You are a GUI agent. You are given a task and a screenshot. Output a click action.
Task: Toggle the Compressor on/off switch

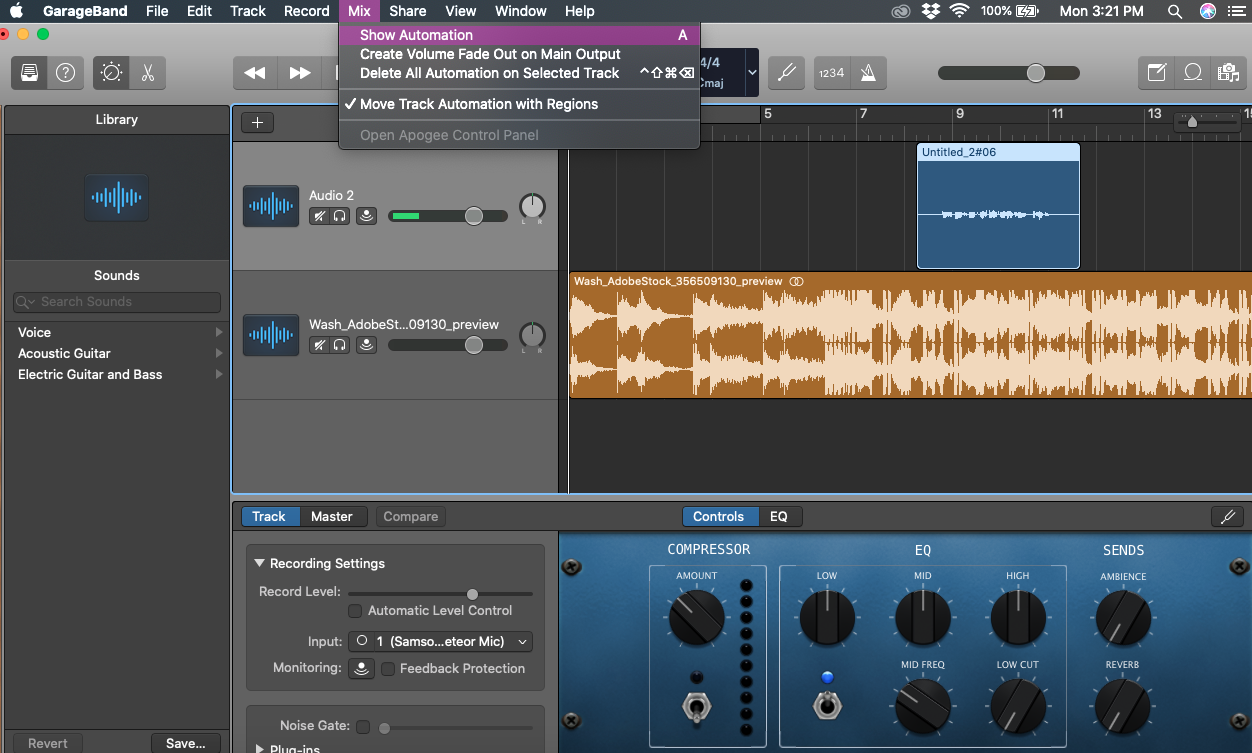pyautogui.click(x=696, y=708)
